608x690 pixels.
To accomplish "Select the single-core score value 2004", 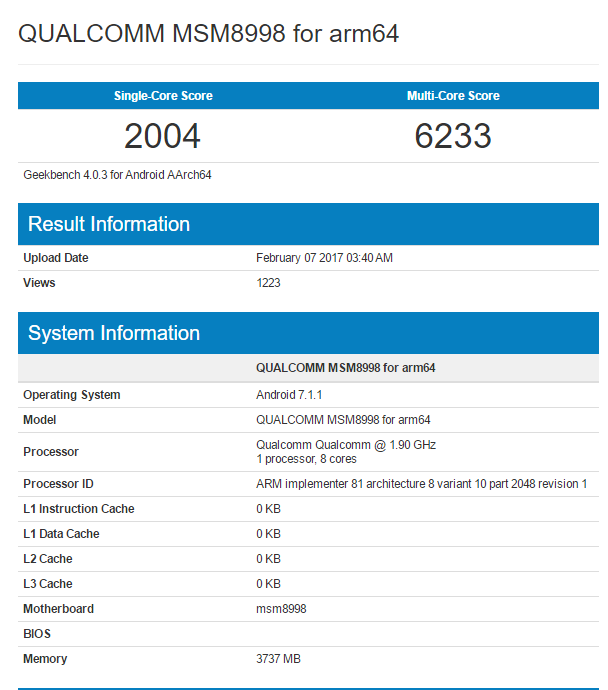I will tap(162, 136).
